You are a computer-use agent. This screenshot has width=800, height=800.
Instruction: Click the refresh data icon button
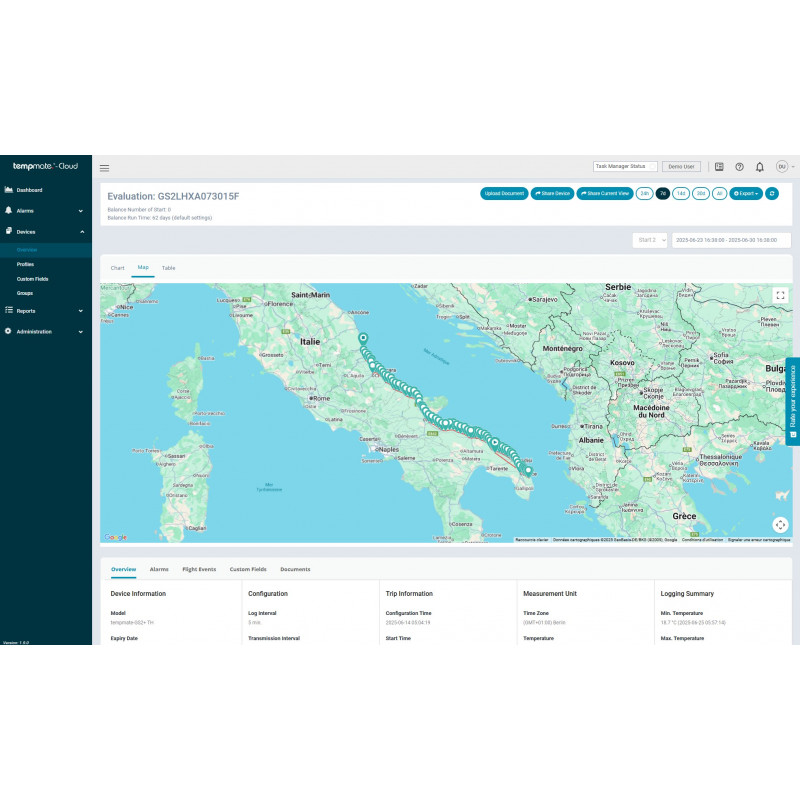coord(772,193)
